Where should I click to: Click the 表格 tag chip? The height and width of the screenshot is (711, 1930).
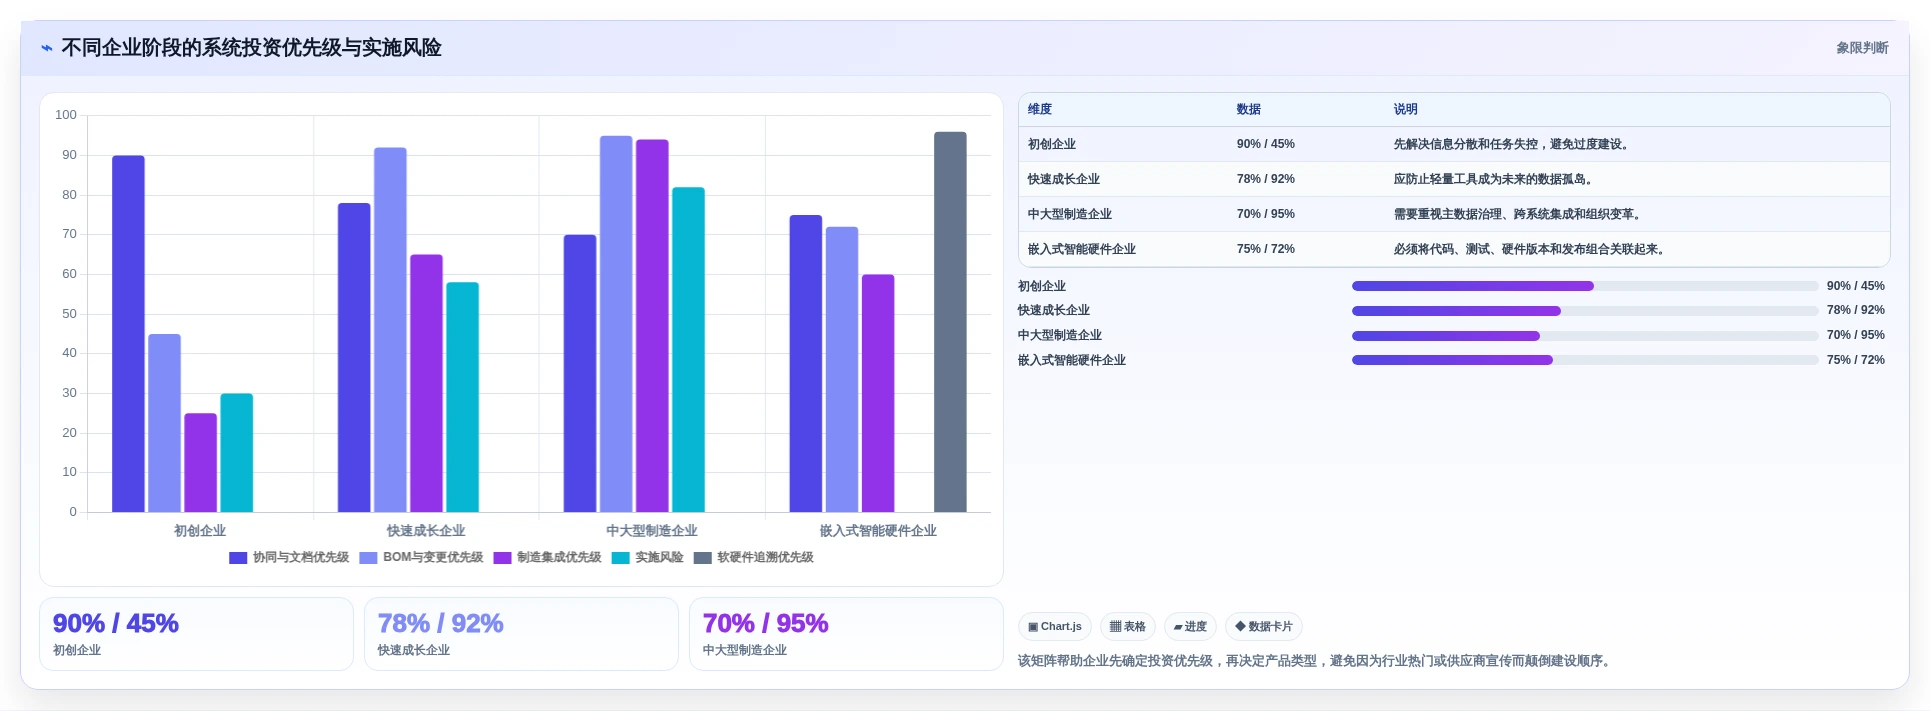coord(1128,627)
